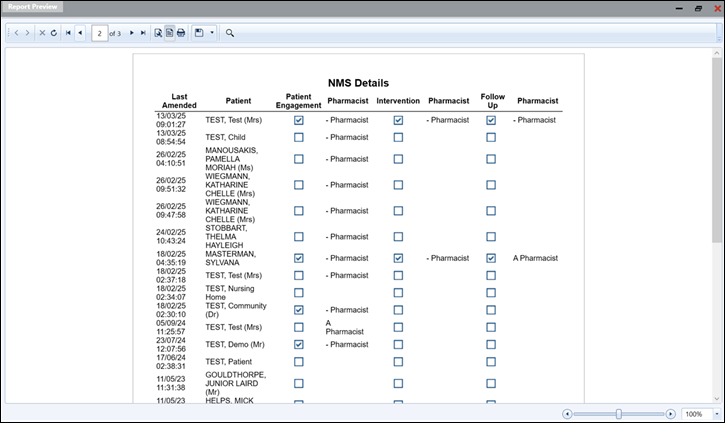The width and height of the screenshot is (725, 423).
Task: Zoom out with the minus circle button
Action: click(567, 414)
